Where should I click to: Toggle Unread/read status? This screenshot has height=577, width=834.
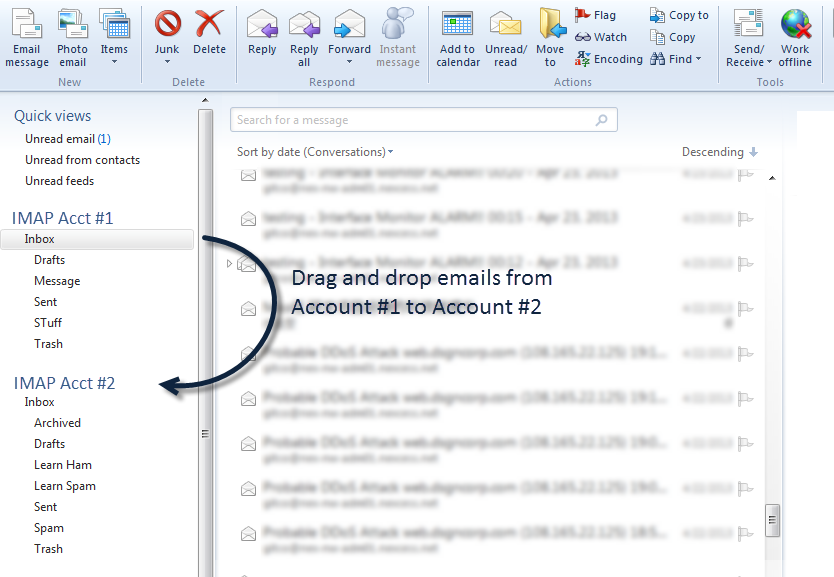pos(506,38)
